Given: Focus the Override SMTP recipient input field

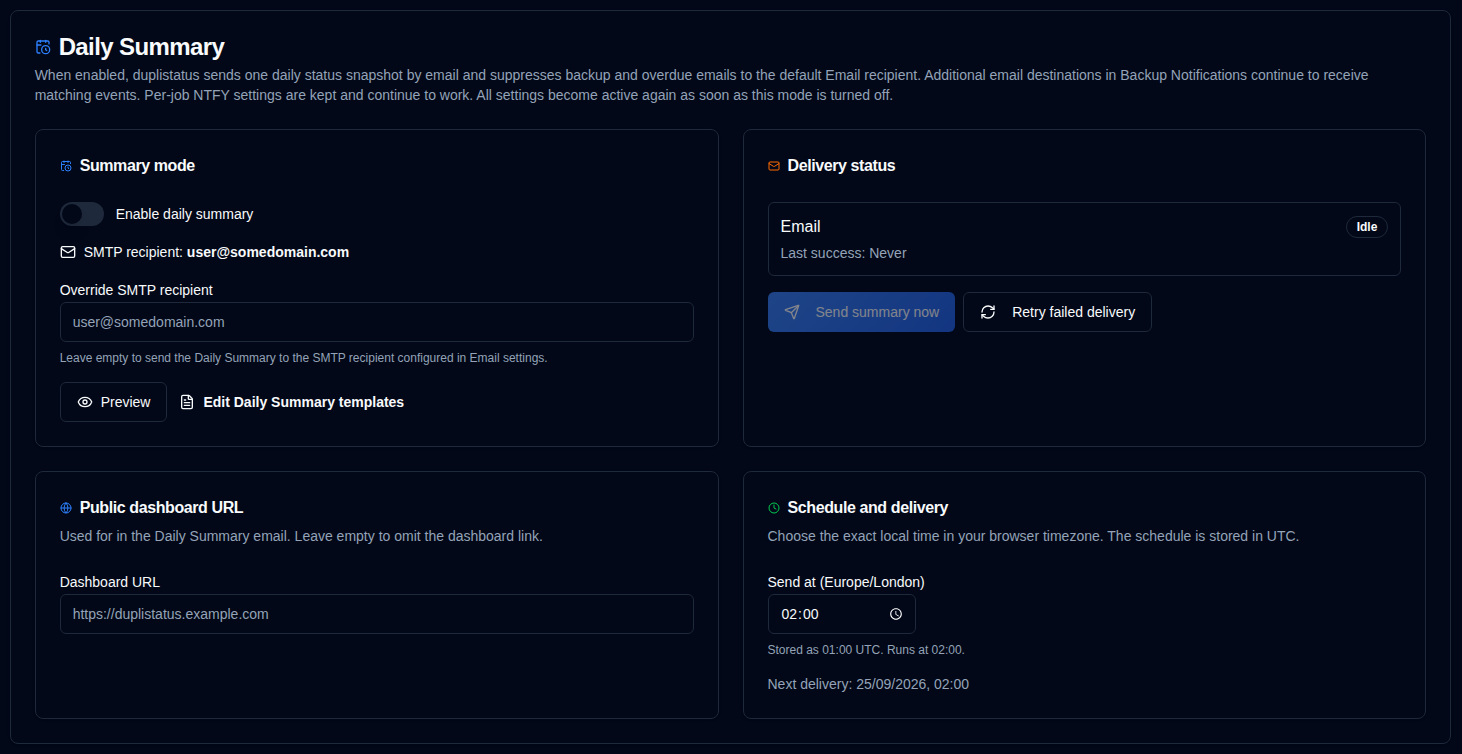Looking at the screenshot, I should (377, 322).
